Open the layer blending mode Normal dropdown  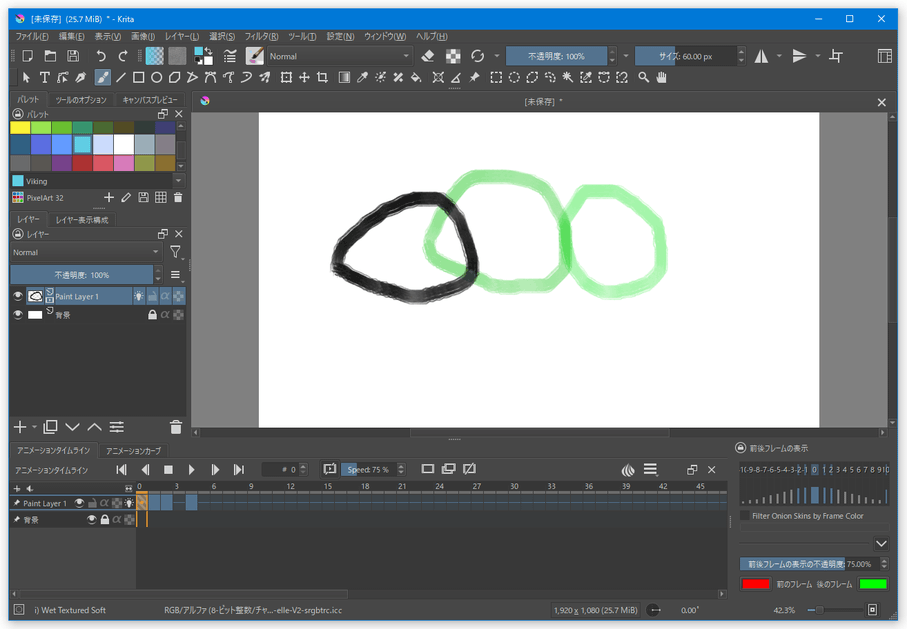pyautogui.click(x=86, y=252)
